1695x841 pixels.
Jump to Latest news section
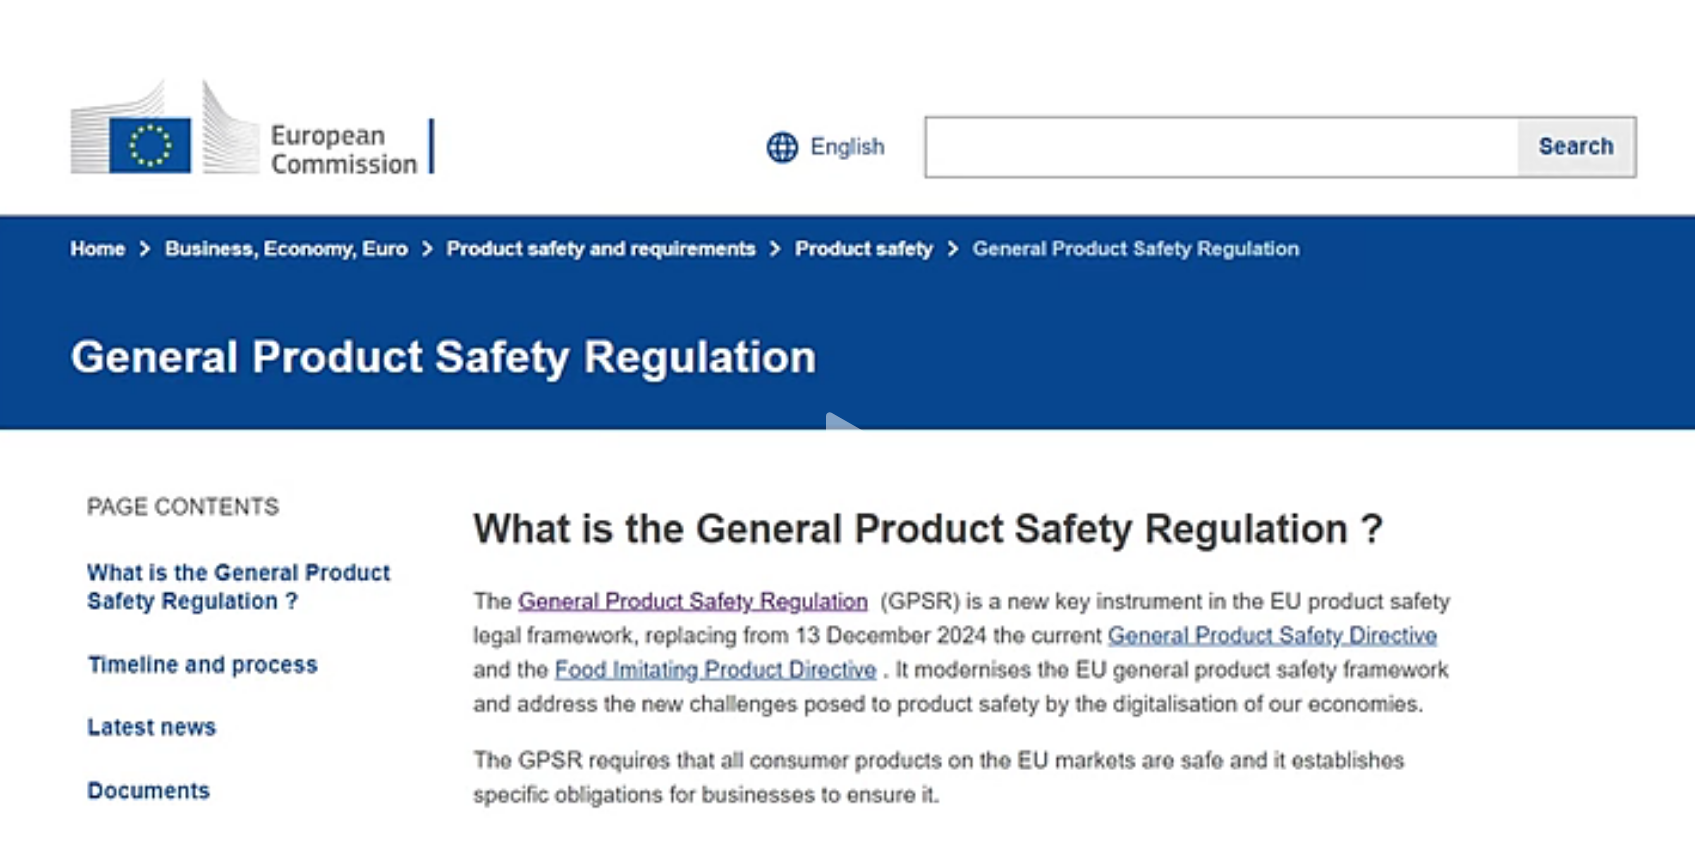[x=151, y=727]
